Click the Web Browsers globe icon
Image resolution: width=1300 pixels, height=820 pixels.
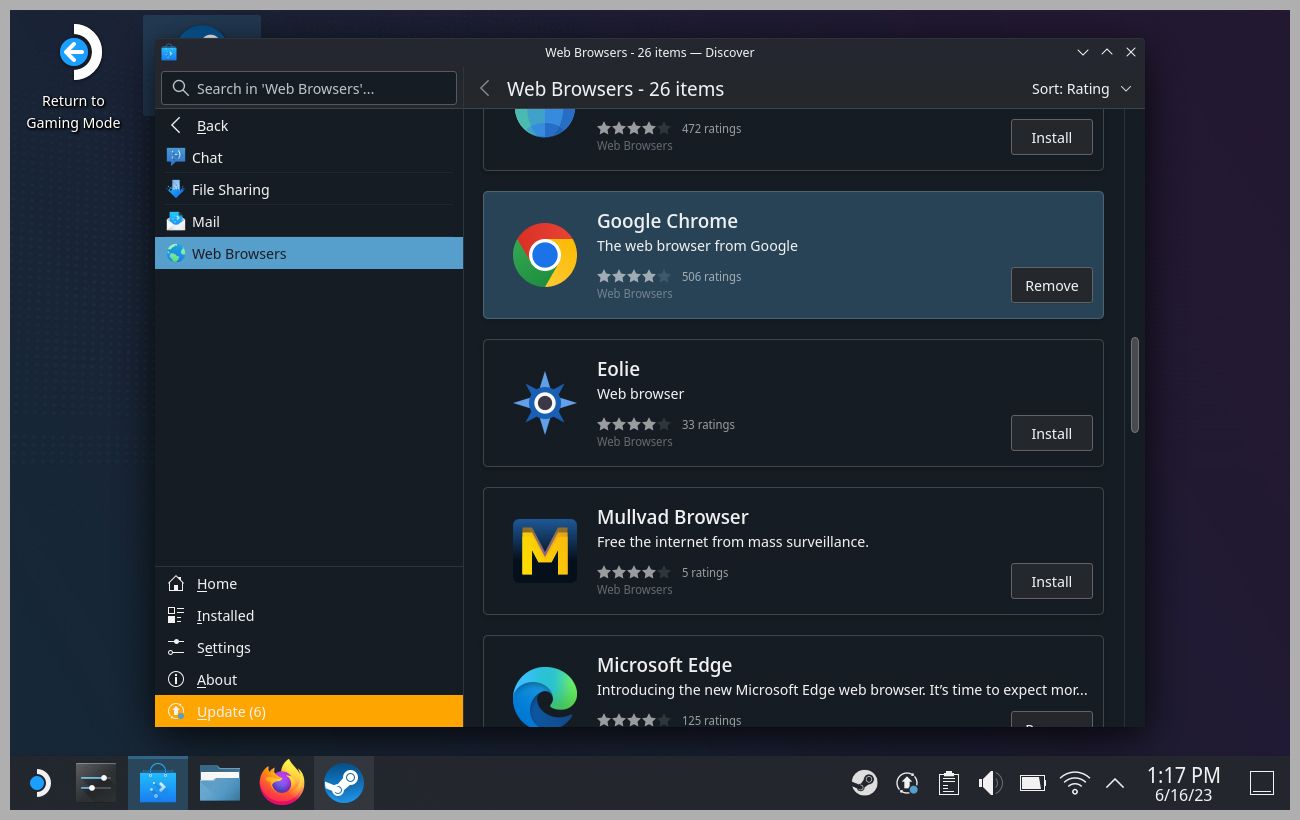(176, 253)
